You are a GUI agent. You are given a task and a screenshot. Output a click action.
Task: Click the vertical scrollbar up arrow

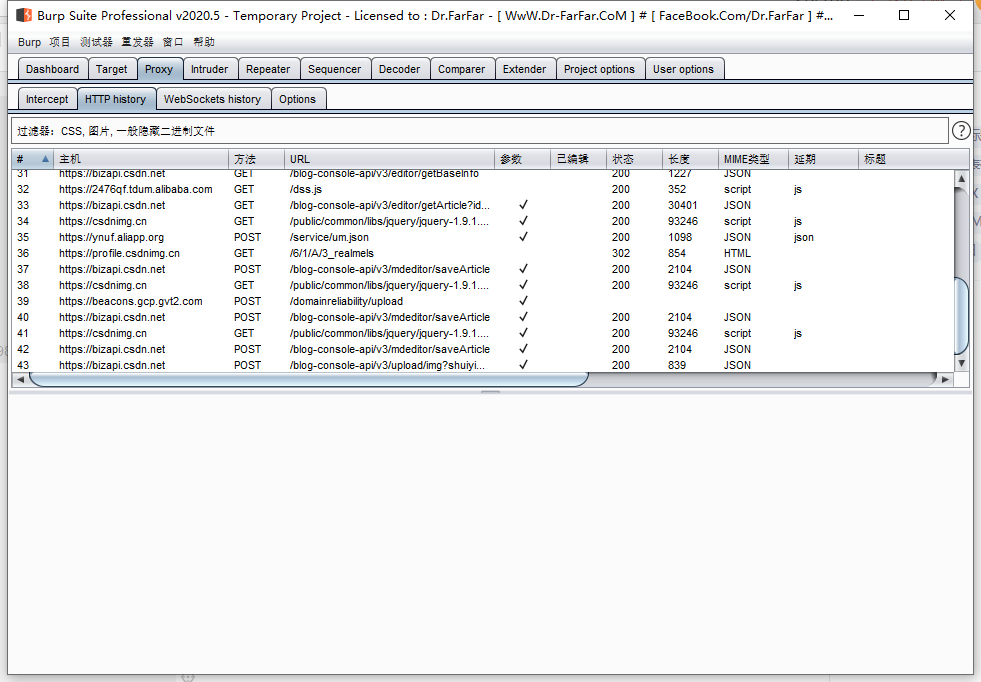962,179
